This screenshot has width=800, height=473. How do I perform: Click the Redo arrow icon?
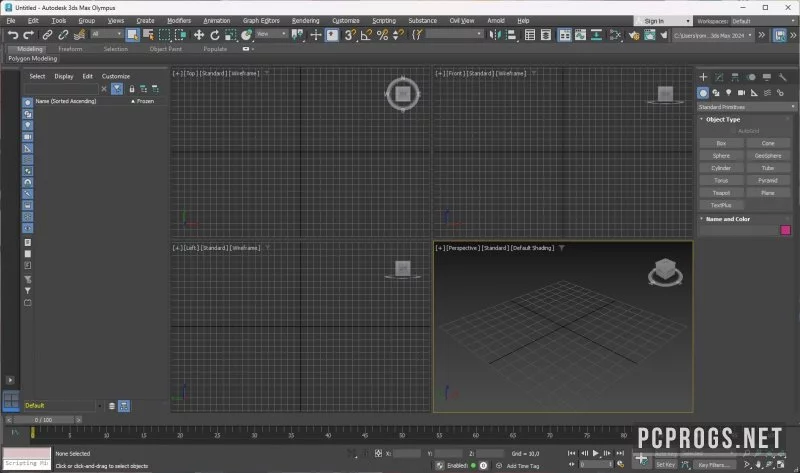[29, 35]
